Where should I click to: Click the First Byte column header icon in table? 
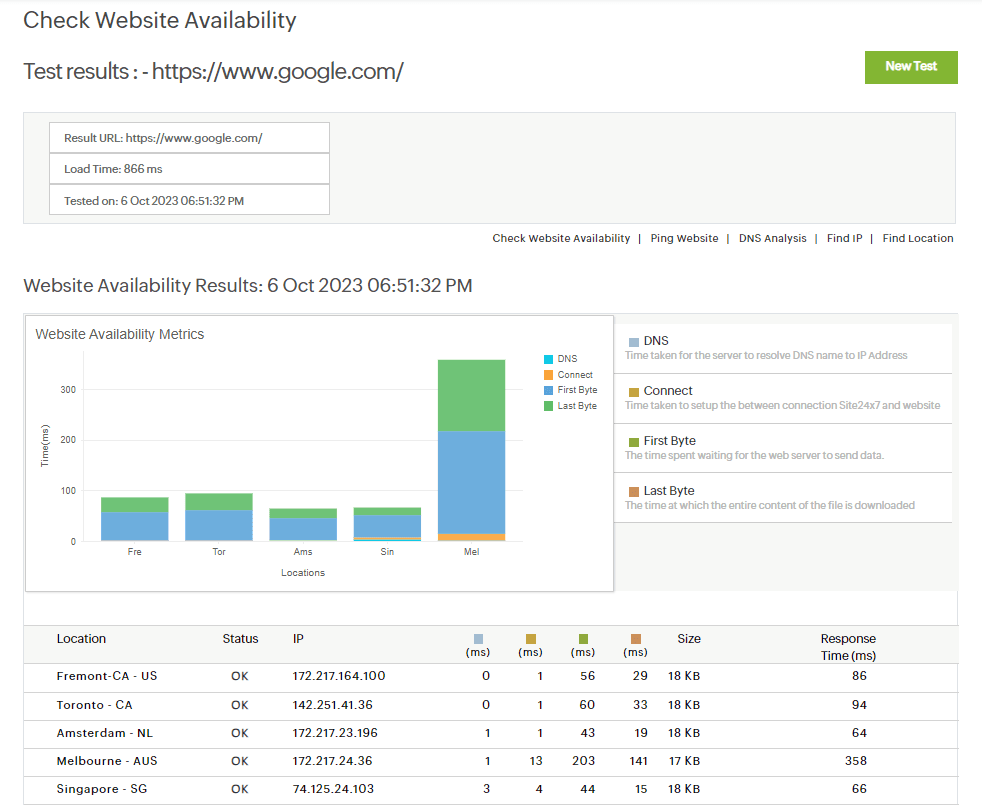point(584,639)
